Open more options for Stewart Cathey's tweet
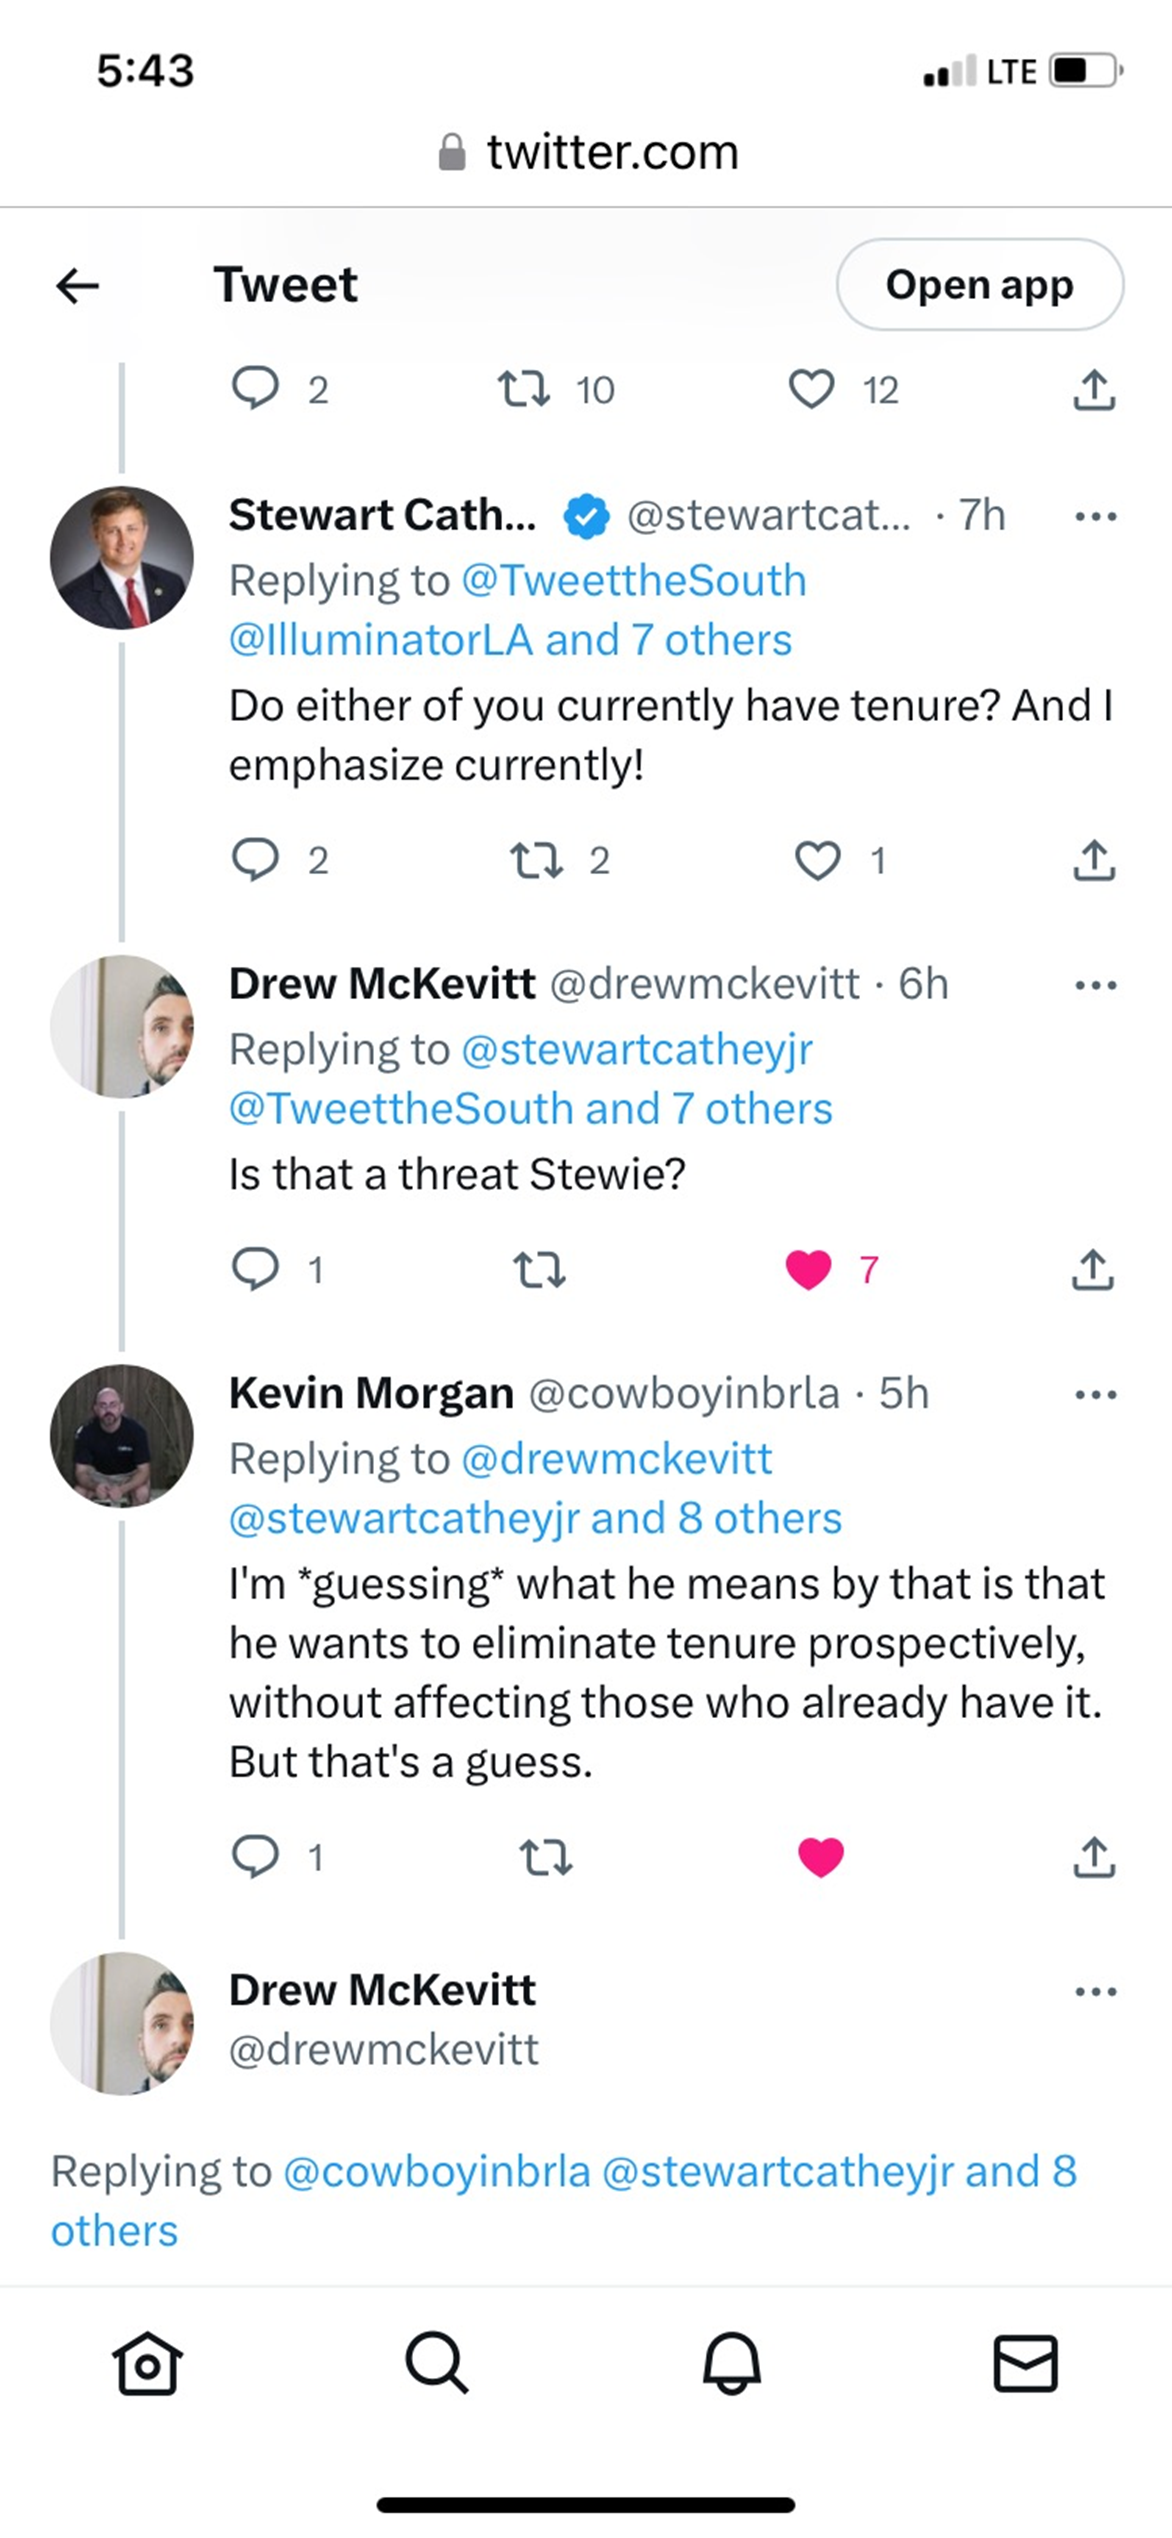 point(1095,517)
